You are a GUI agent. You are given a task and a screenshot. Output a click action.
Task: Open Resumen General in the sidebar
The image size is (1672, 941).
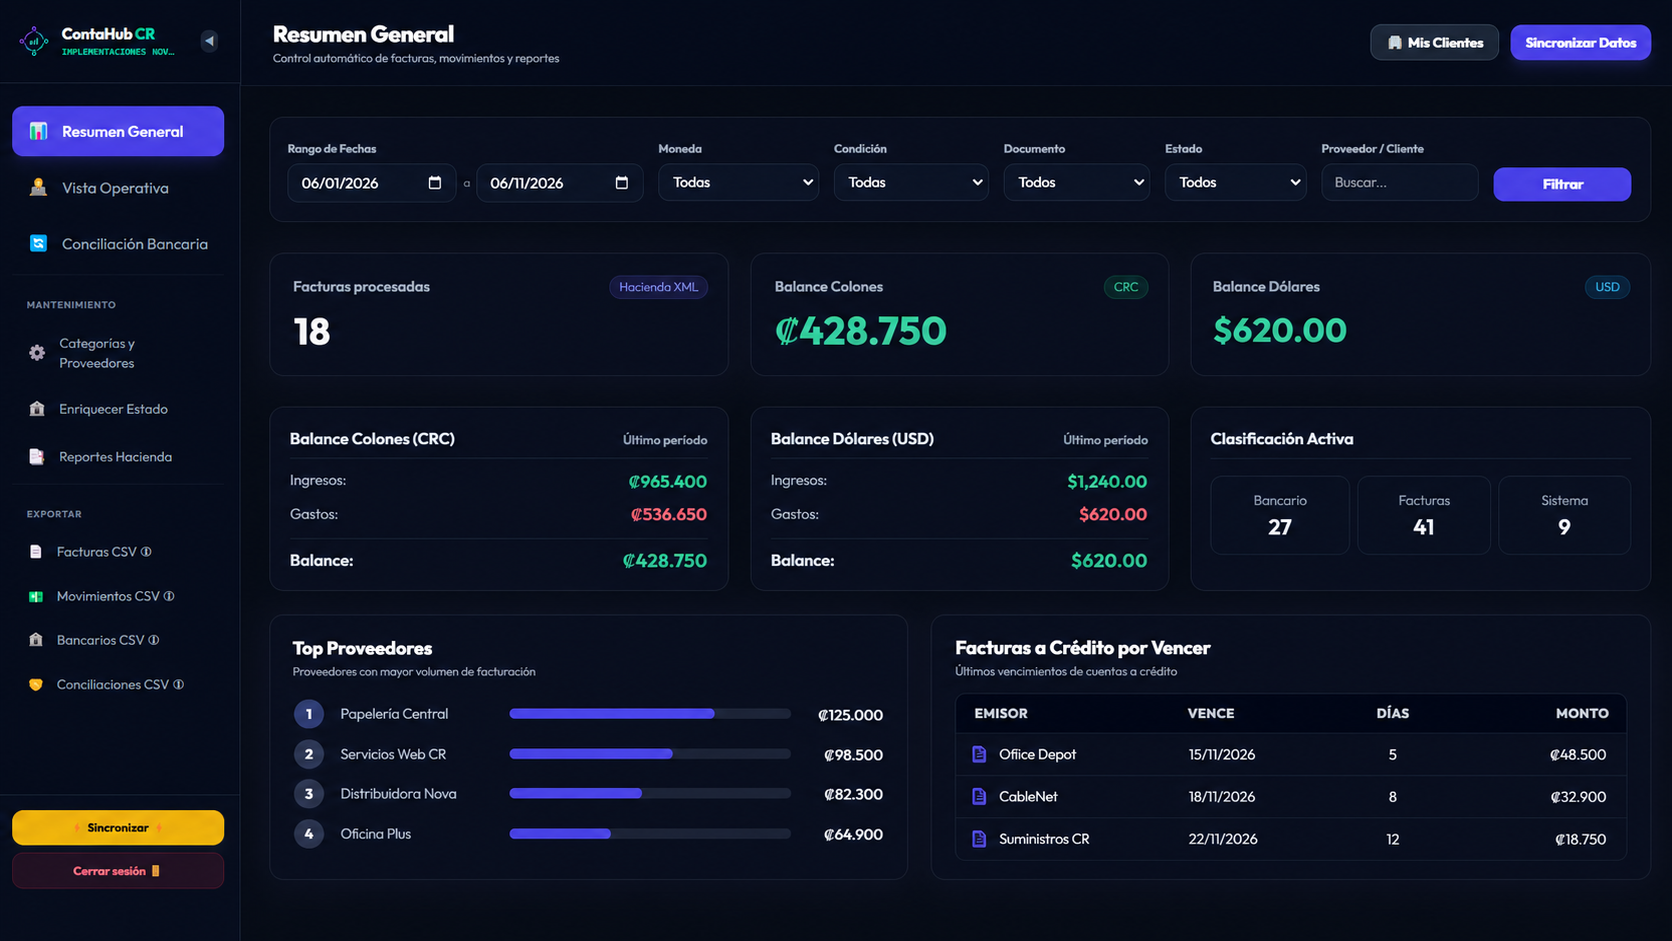click(x=118, y=131)
